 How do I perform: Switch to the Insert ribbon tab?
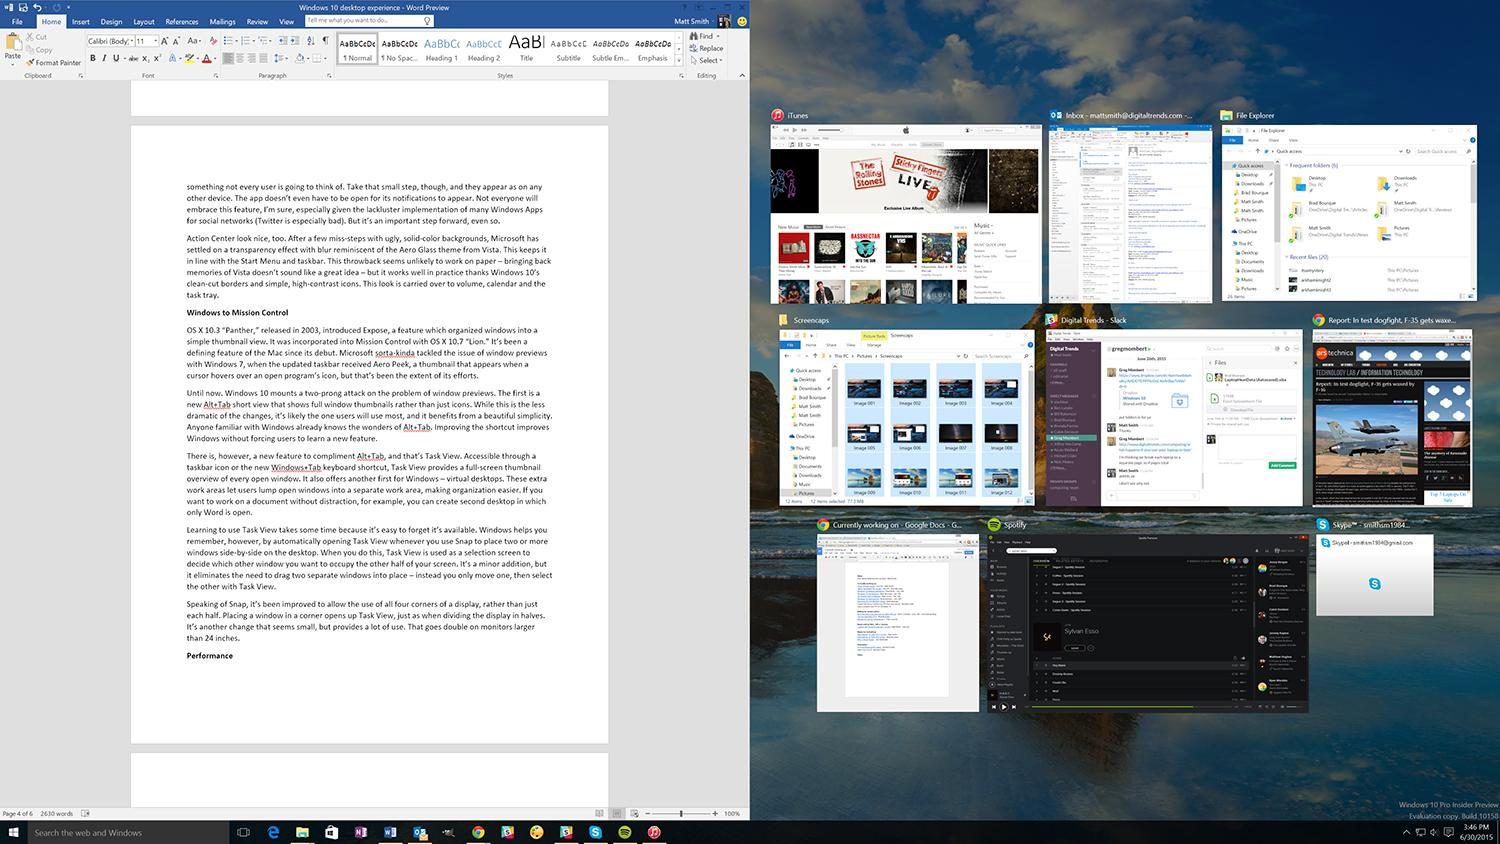(x=81, y=22)
